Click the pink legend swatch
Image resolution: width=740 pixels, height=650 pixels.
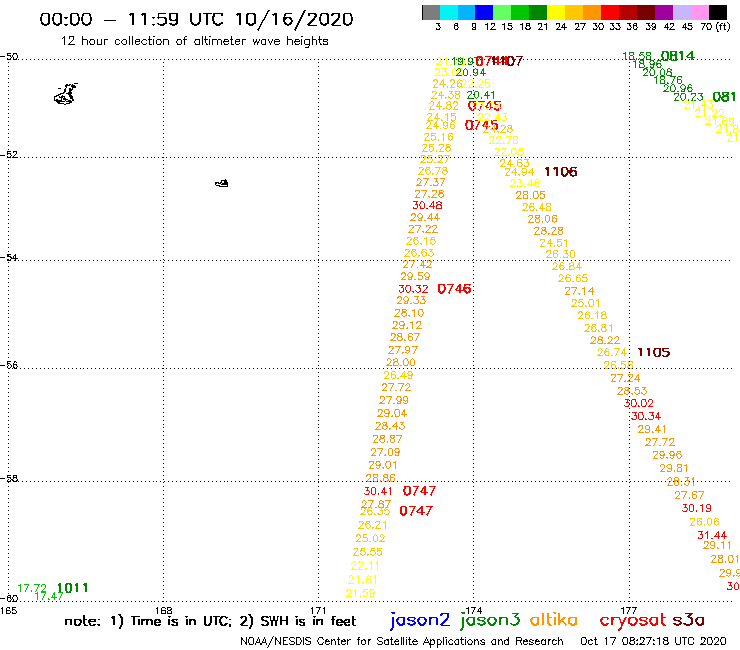tap(699, 12)
